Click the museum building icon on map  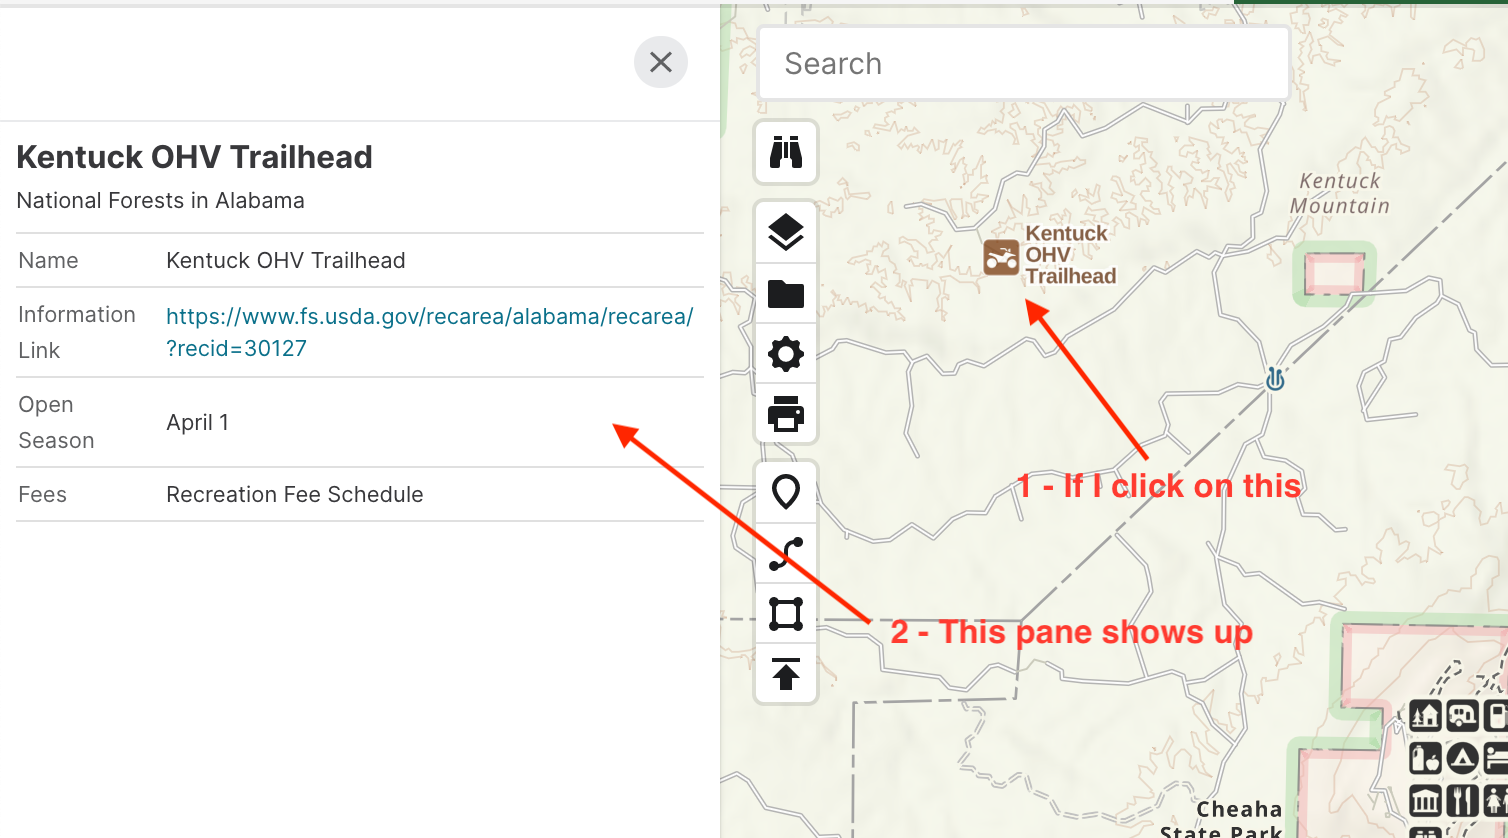(x=1425, y=801)
